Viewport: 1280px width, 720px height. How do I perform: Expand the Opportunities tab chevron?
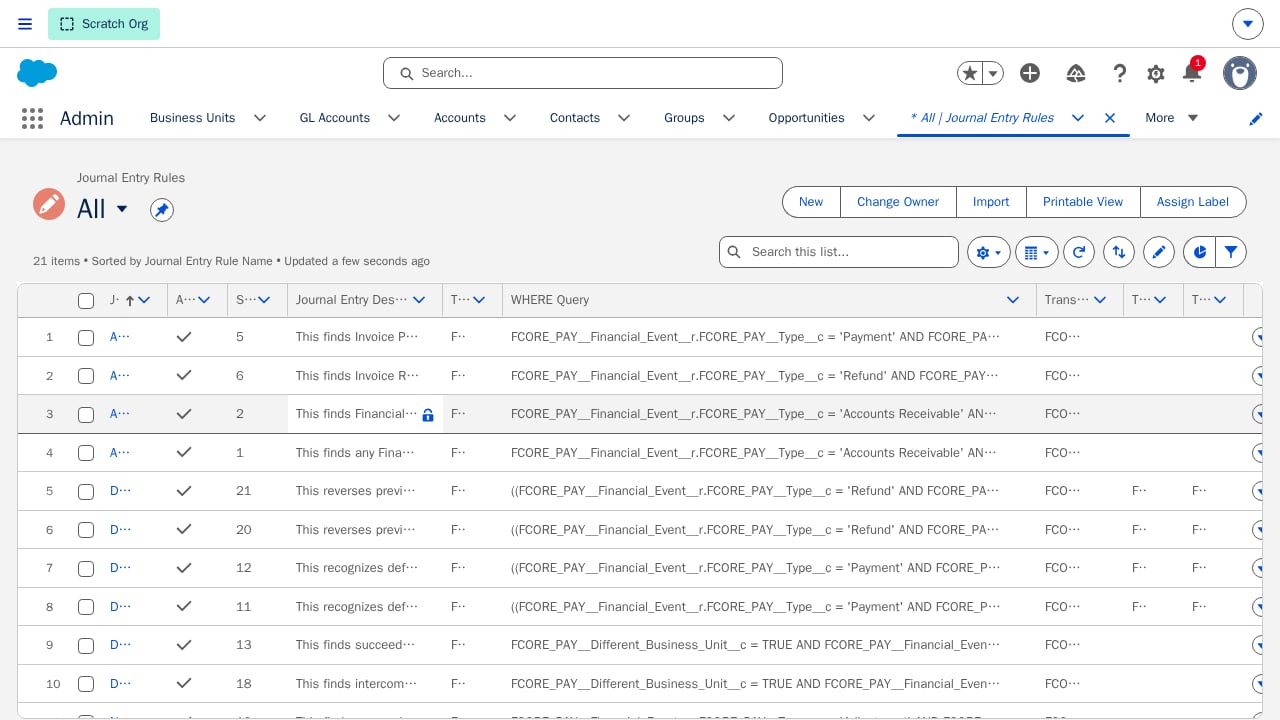click(869, 118)
